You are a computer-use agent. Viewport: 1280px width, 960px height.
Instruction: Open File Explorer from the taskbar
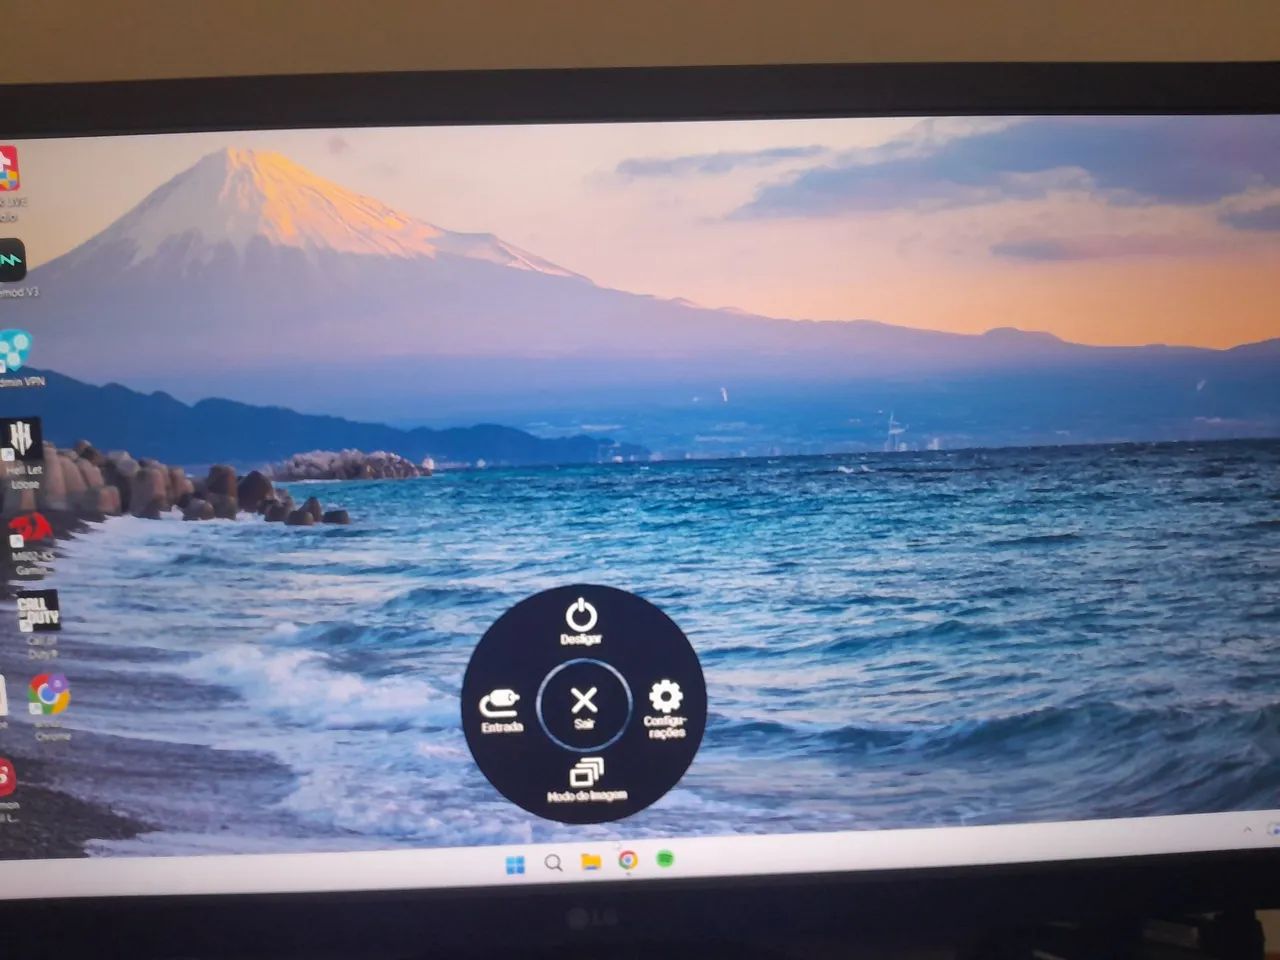tap(591, 861)
